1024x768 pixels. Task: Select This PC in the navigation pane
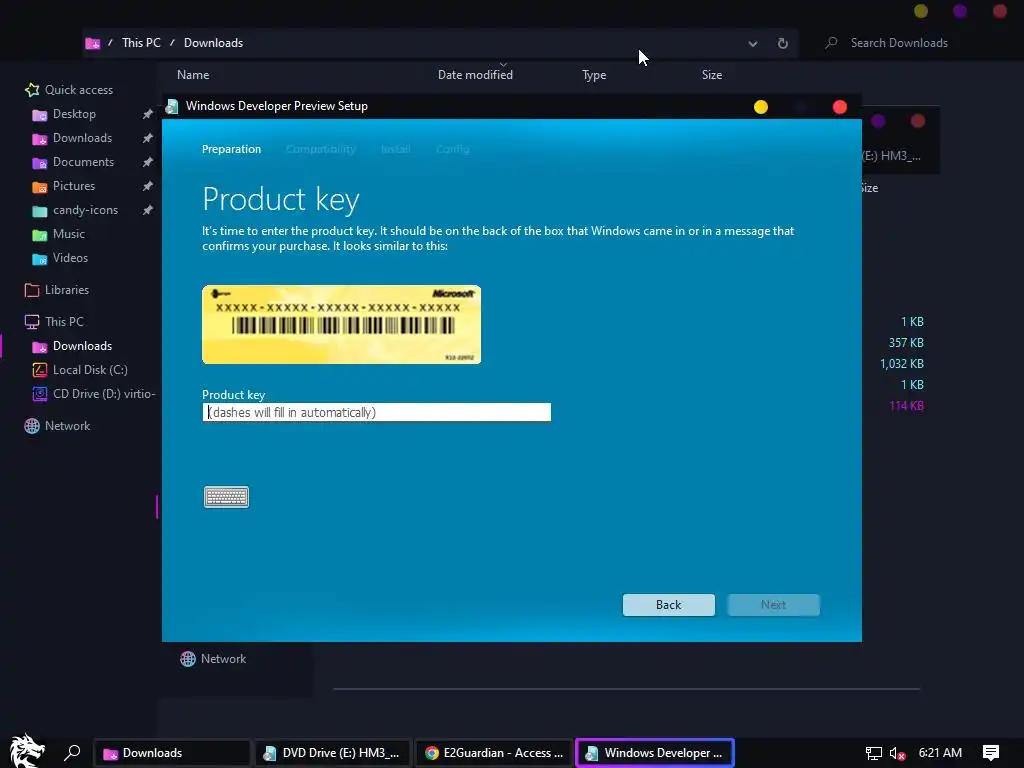[64, 322]
